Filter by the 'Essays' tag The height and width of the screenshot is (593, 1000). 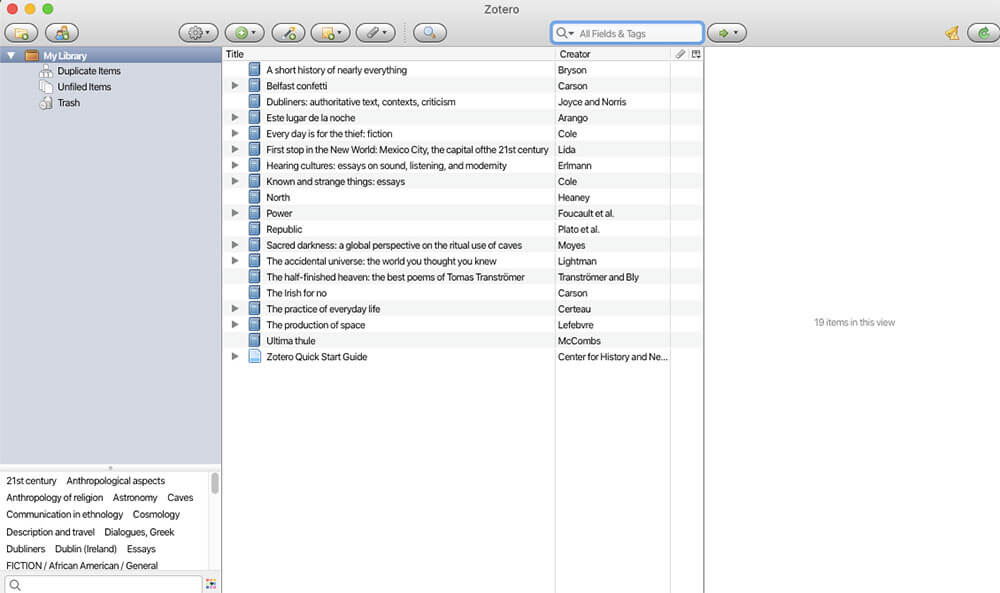(141, 548)
